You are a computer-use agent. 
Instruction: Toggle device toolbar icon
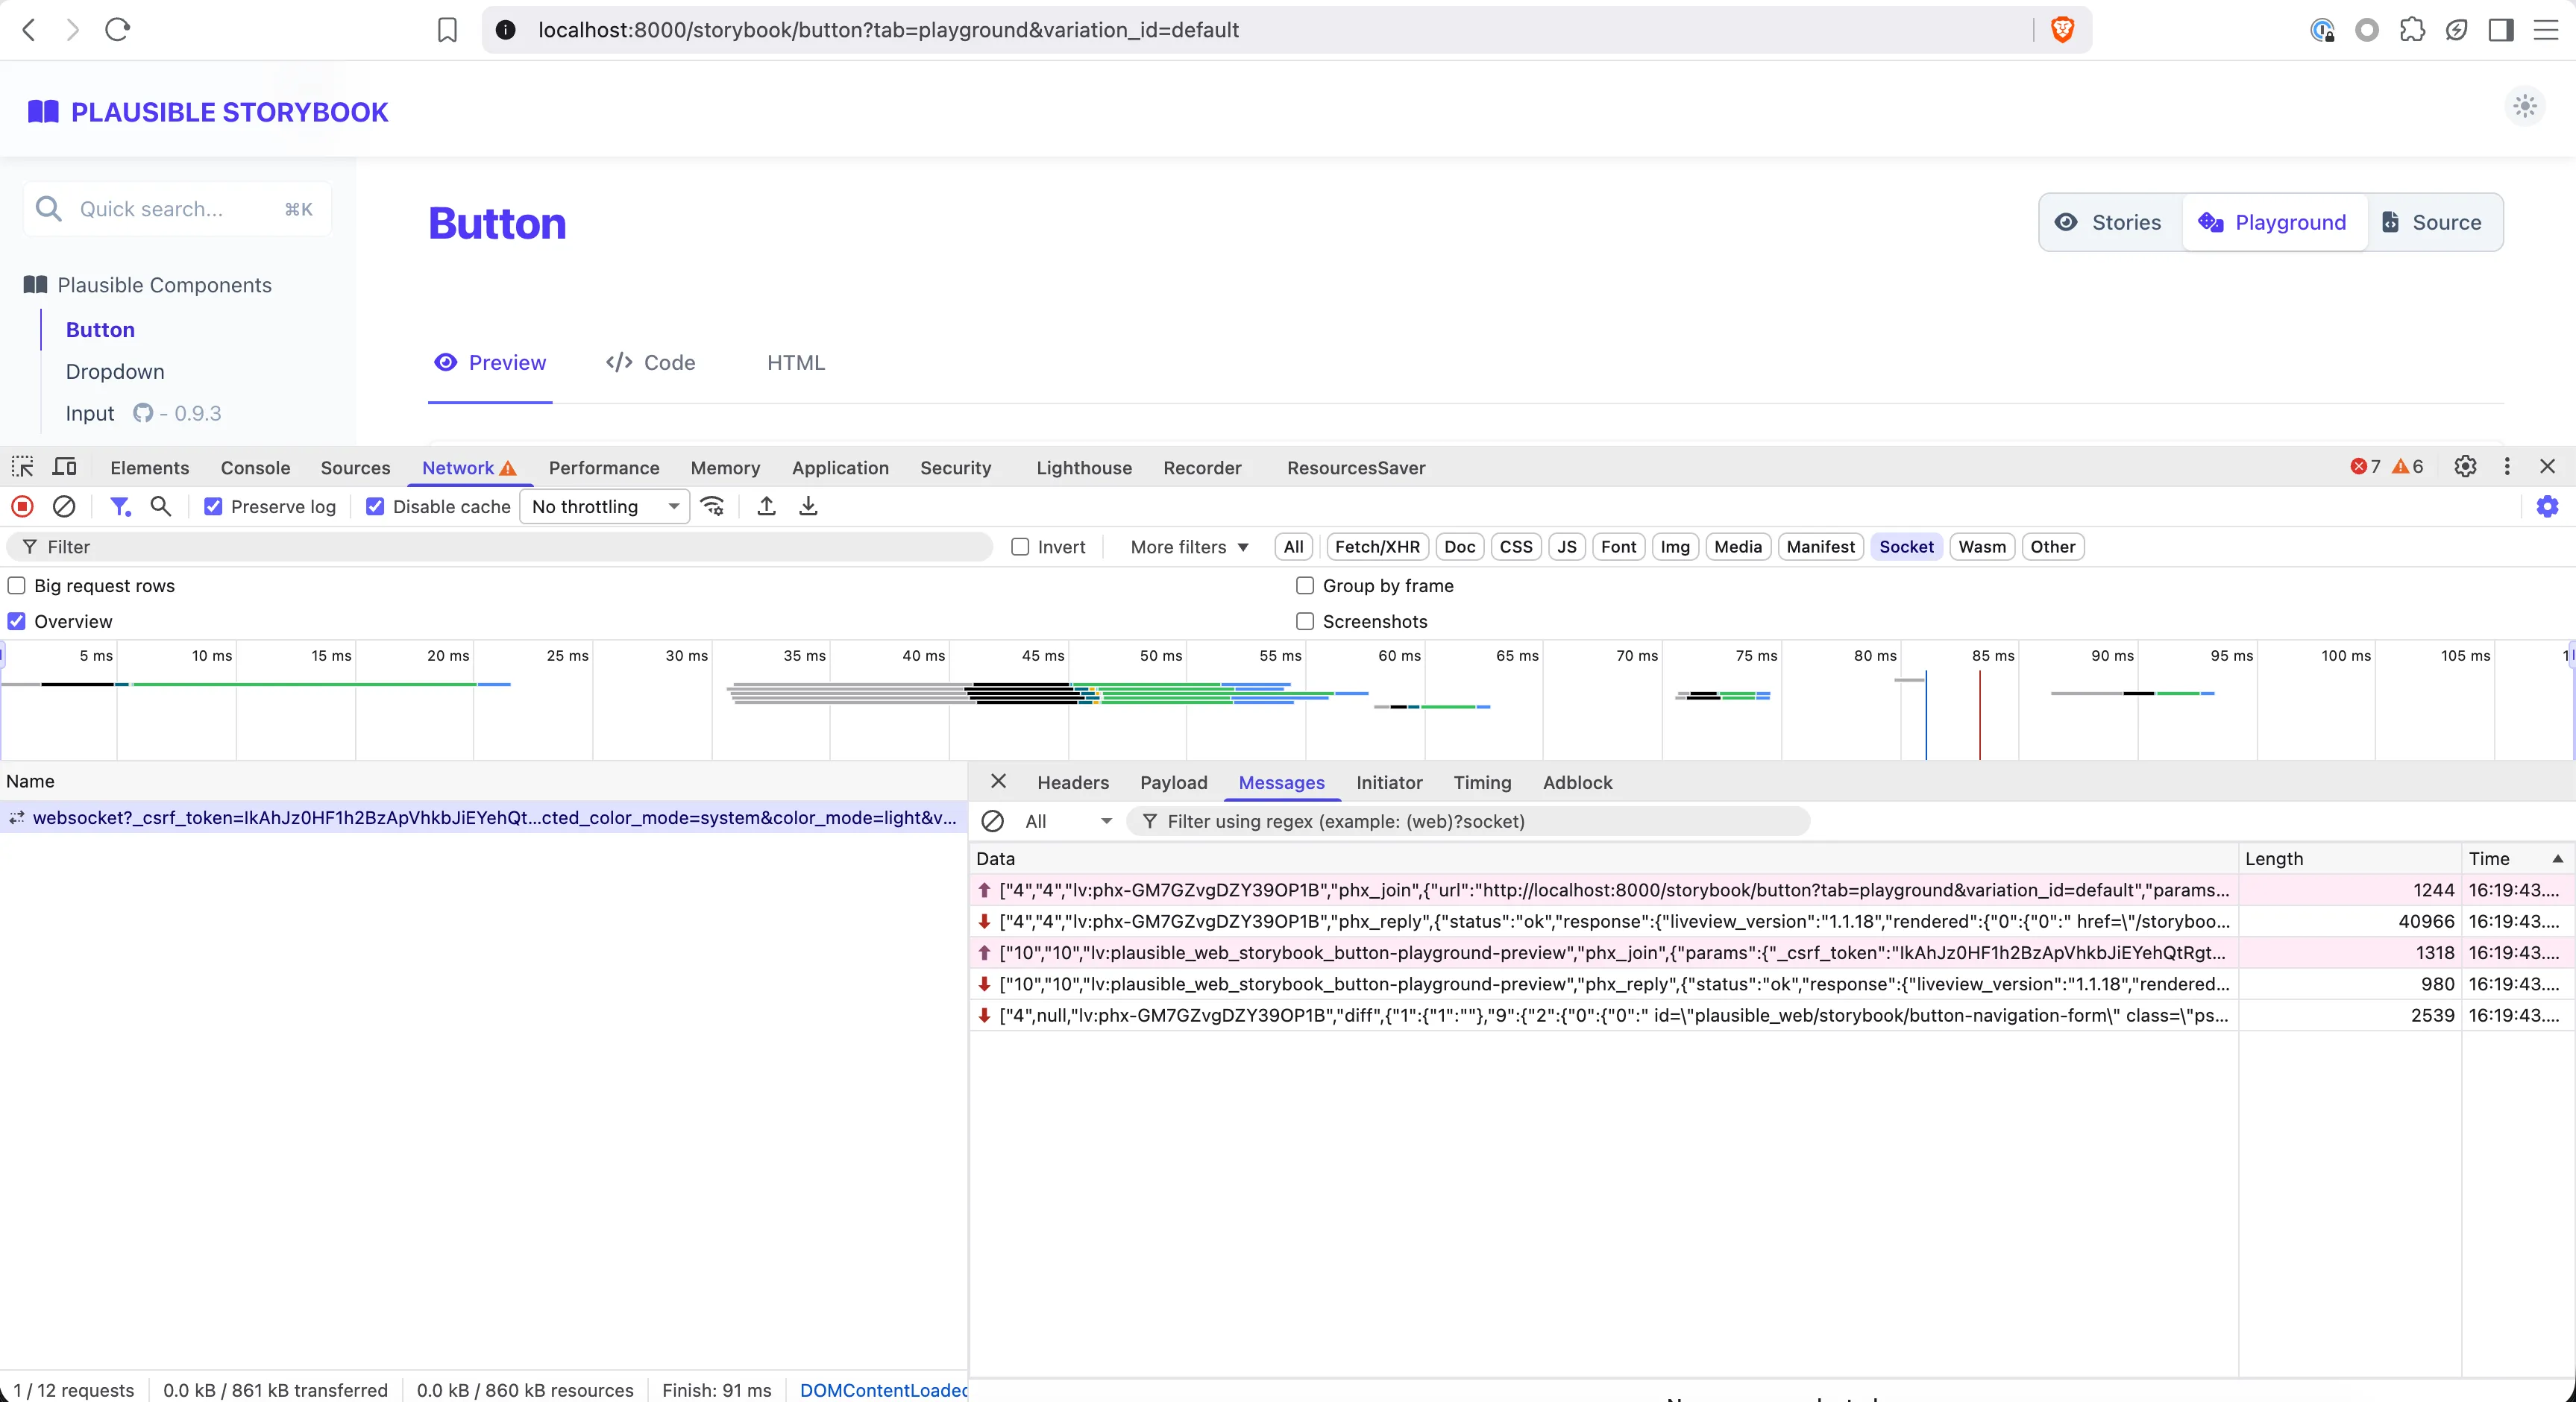tap(64, 467)
